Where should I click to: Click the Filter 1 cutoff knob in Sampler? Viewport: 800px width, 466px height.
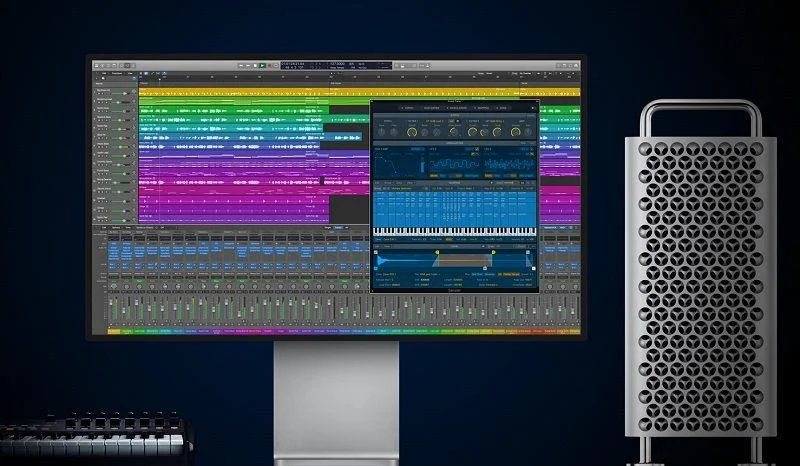pyautogui.click(x=412, y=132)
